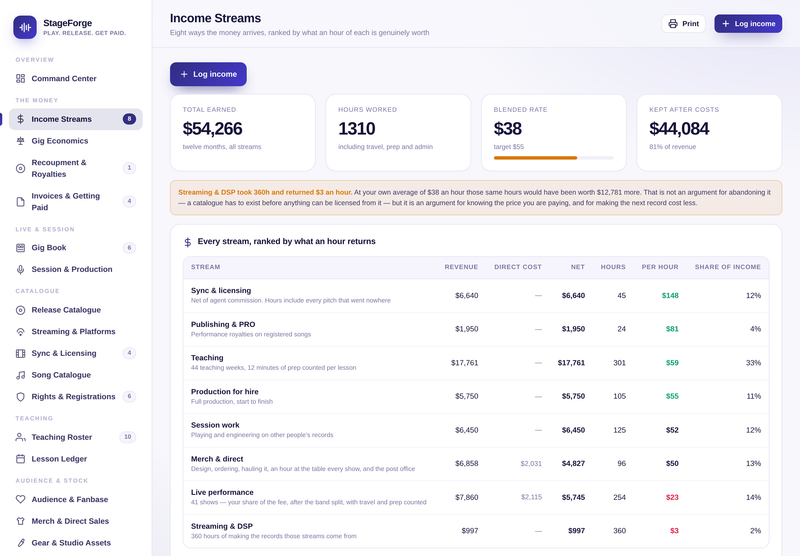
Task: Select the Session work row
Action: click(x=476, y=430)
